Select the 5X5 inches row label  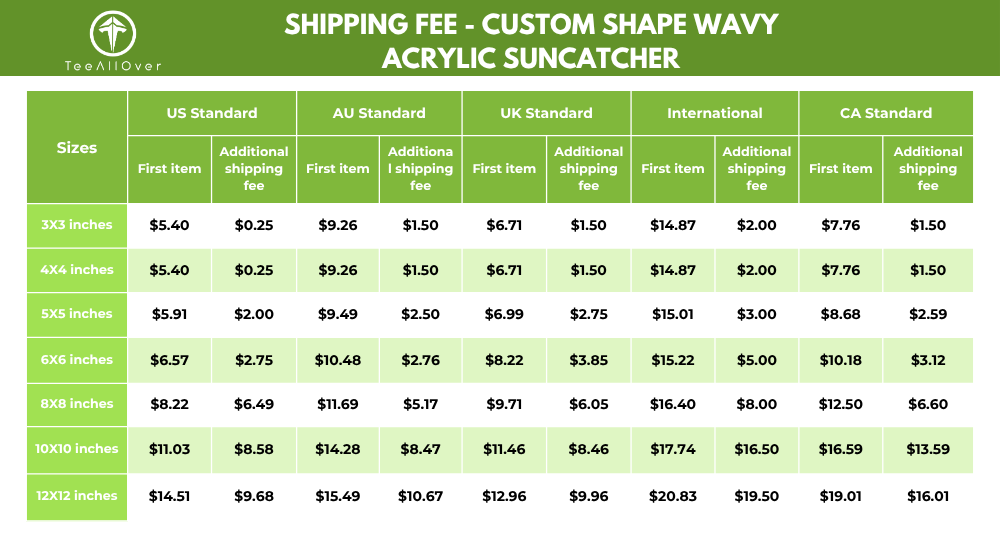pyautogui.click(x=77, y=314)
